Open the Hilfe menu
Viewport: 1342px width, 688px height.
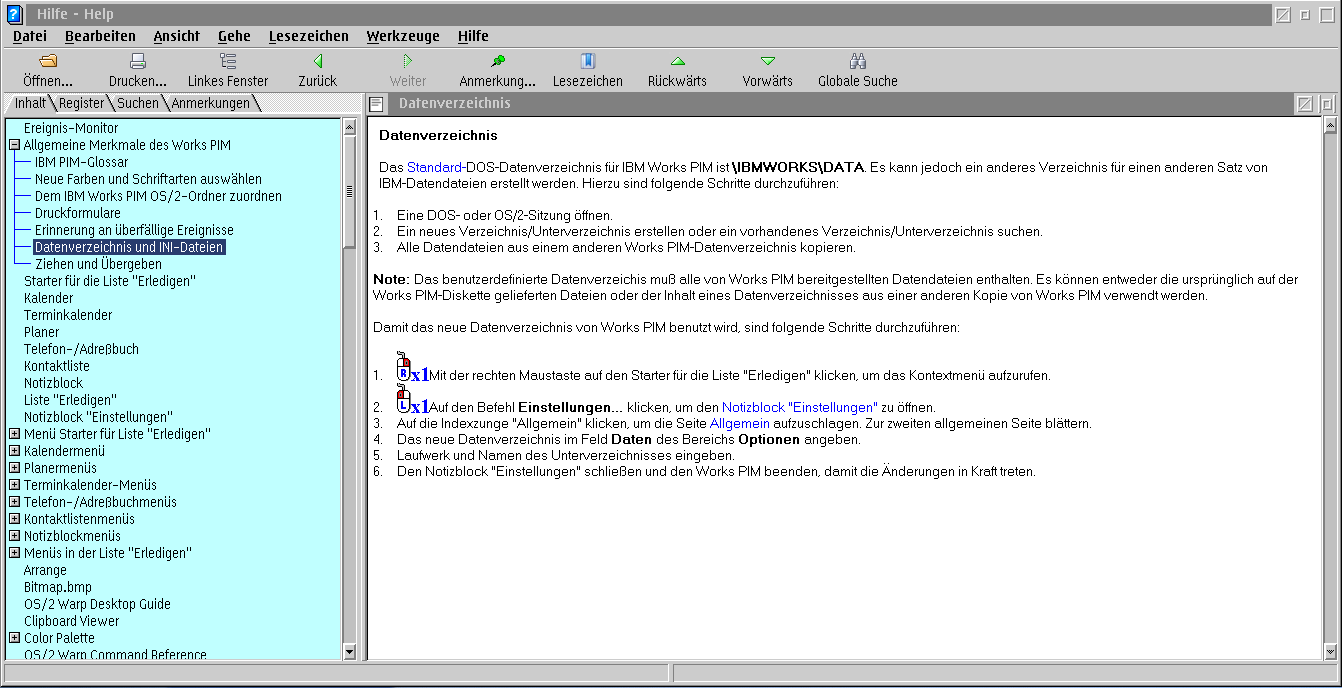473,36
